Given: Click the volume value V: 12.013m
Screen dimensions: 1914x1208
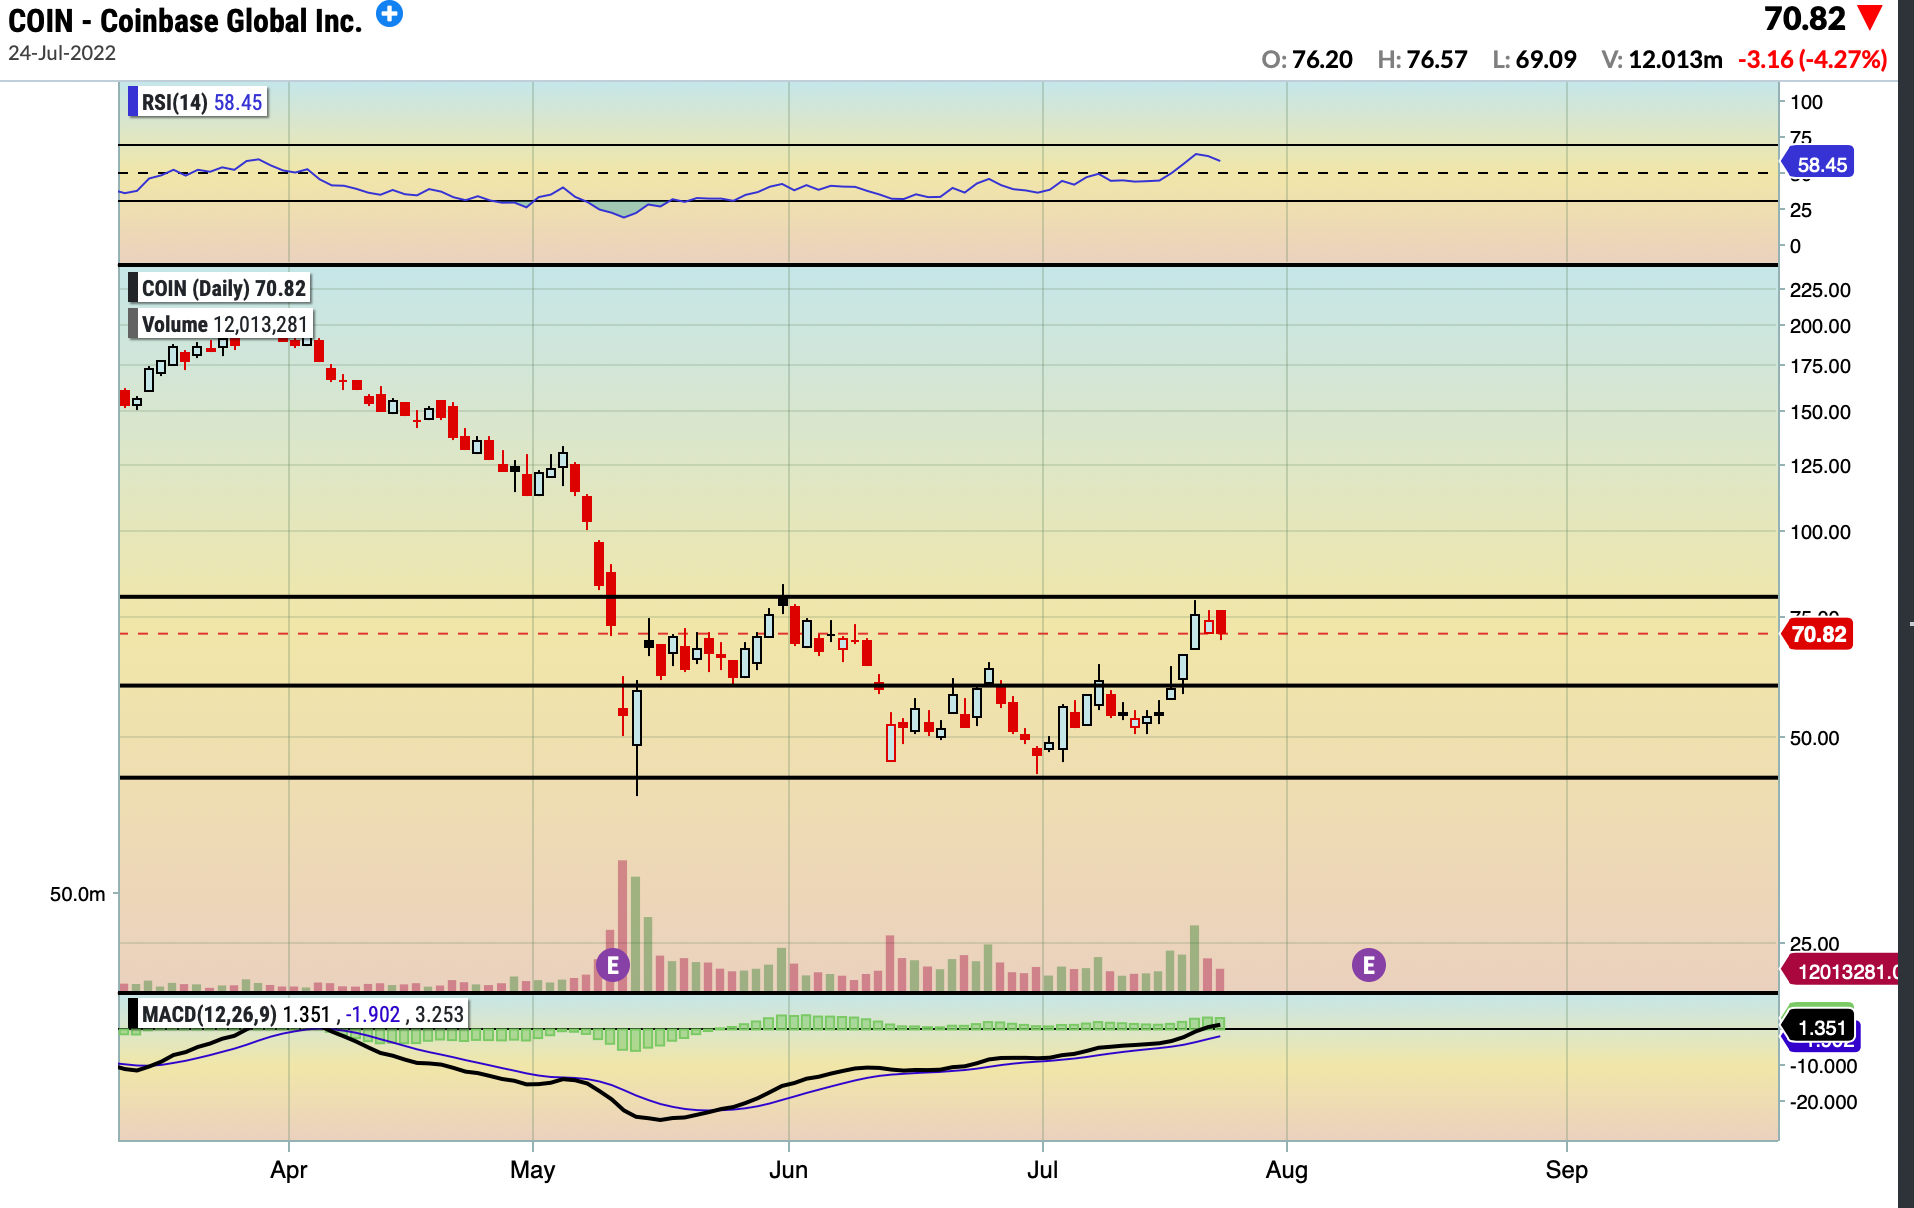Looking at the screenshot, I should point(1662,60).
